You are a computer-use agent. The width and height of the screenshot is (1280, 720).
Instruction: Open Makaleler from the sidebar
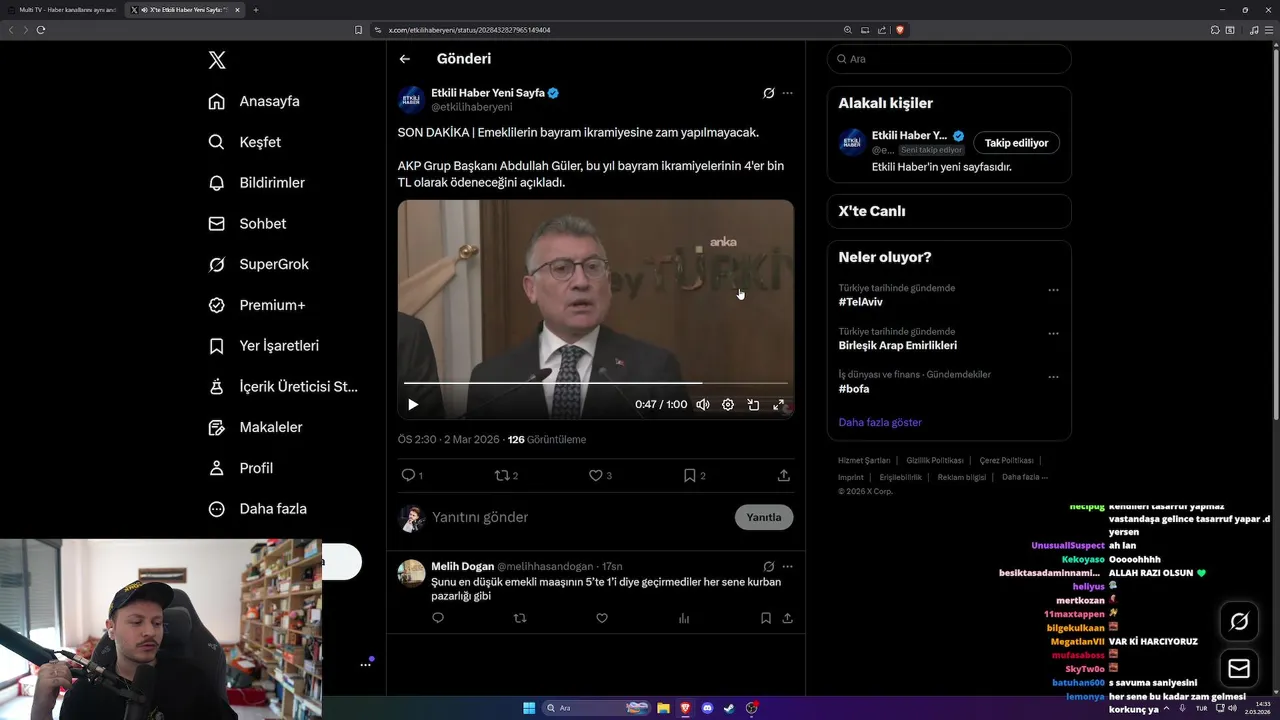click(x=255, y=427)
